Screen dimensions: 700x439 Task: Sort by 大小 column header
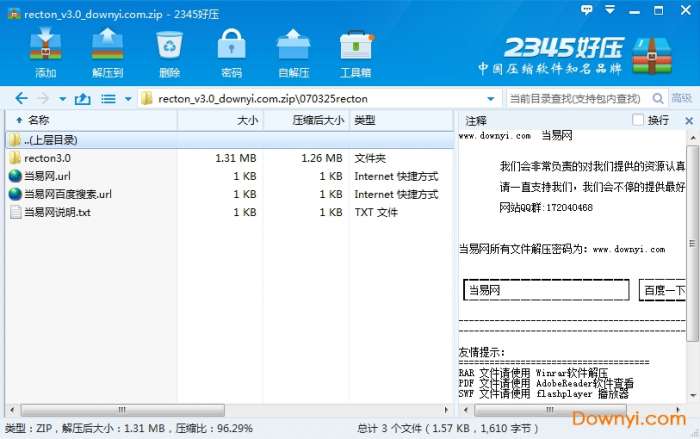[221, 120]
